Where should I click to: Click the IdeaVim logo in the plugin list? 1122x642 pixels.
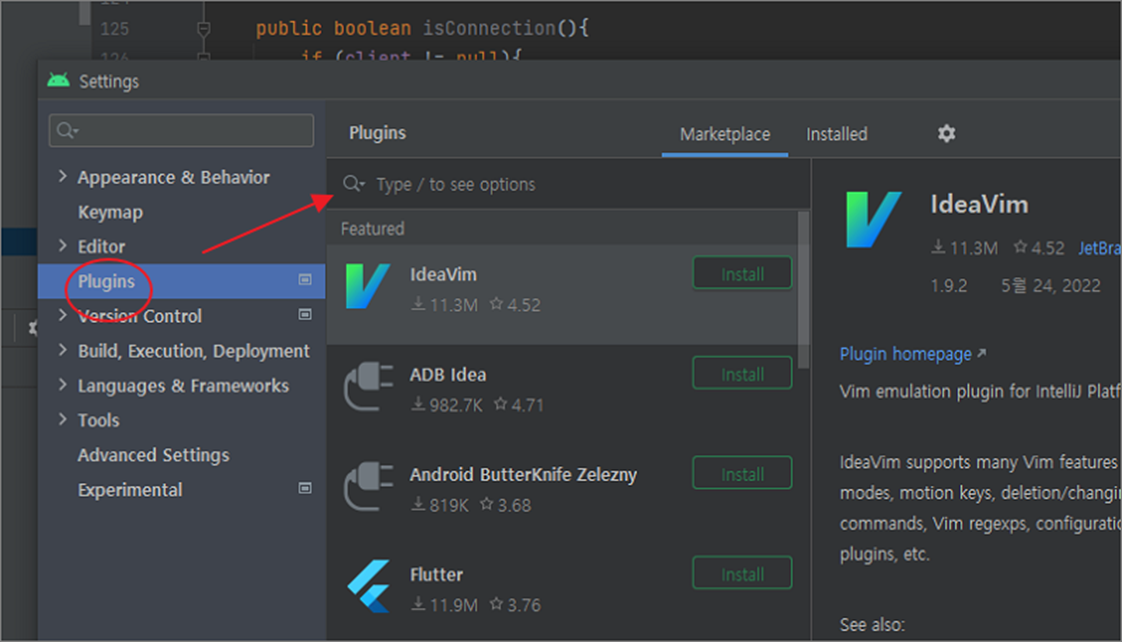367,286
